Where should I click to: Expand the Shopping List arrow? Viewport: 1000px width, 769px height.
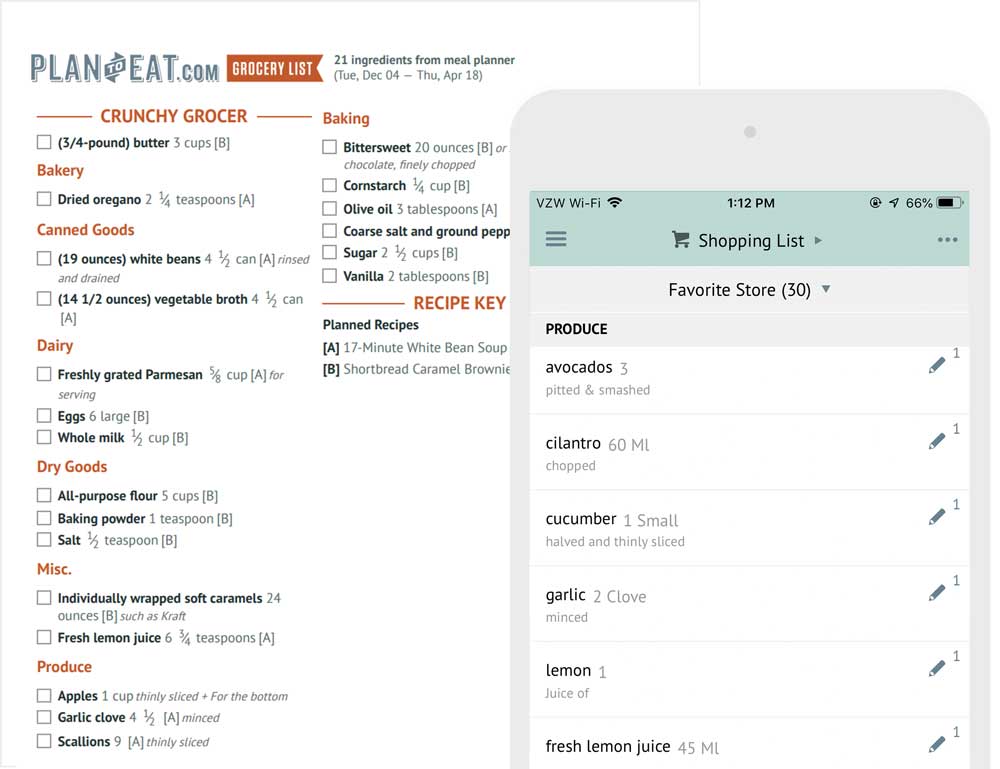[x=818, y=240]
